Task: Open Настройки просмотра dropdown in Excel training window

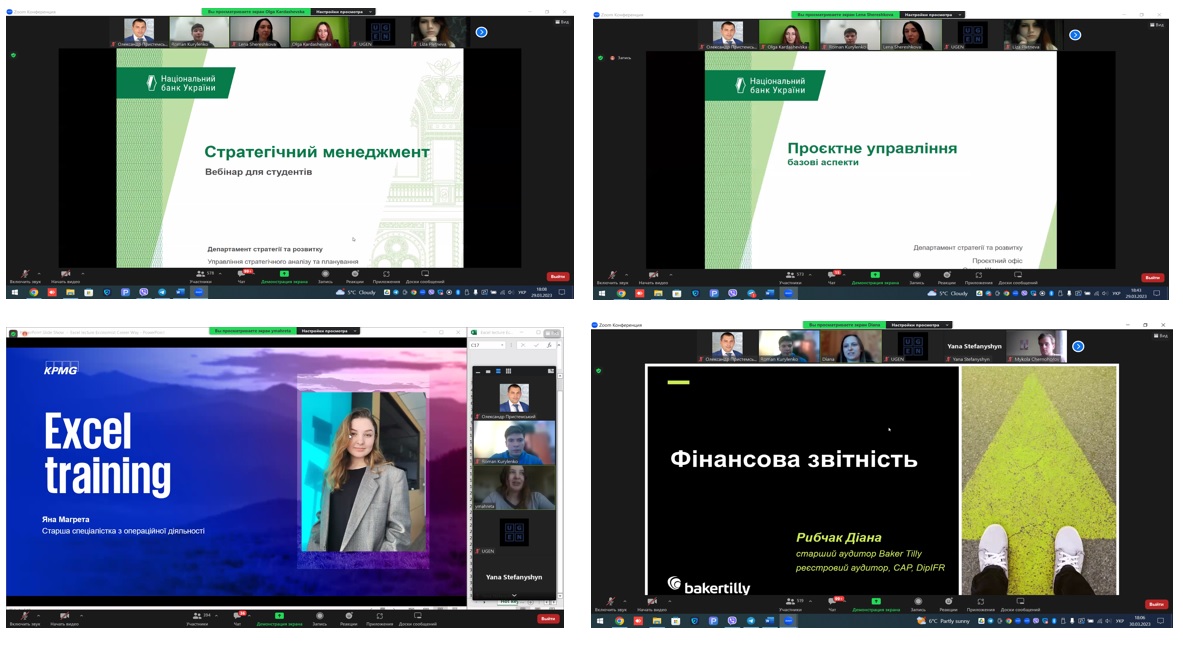Action: tap(328, 331)
